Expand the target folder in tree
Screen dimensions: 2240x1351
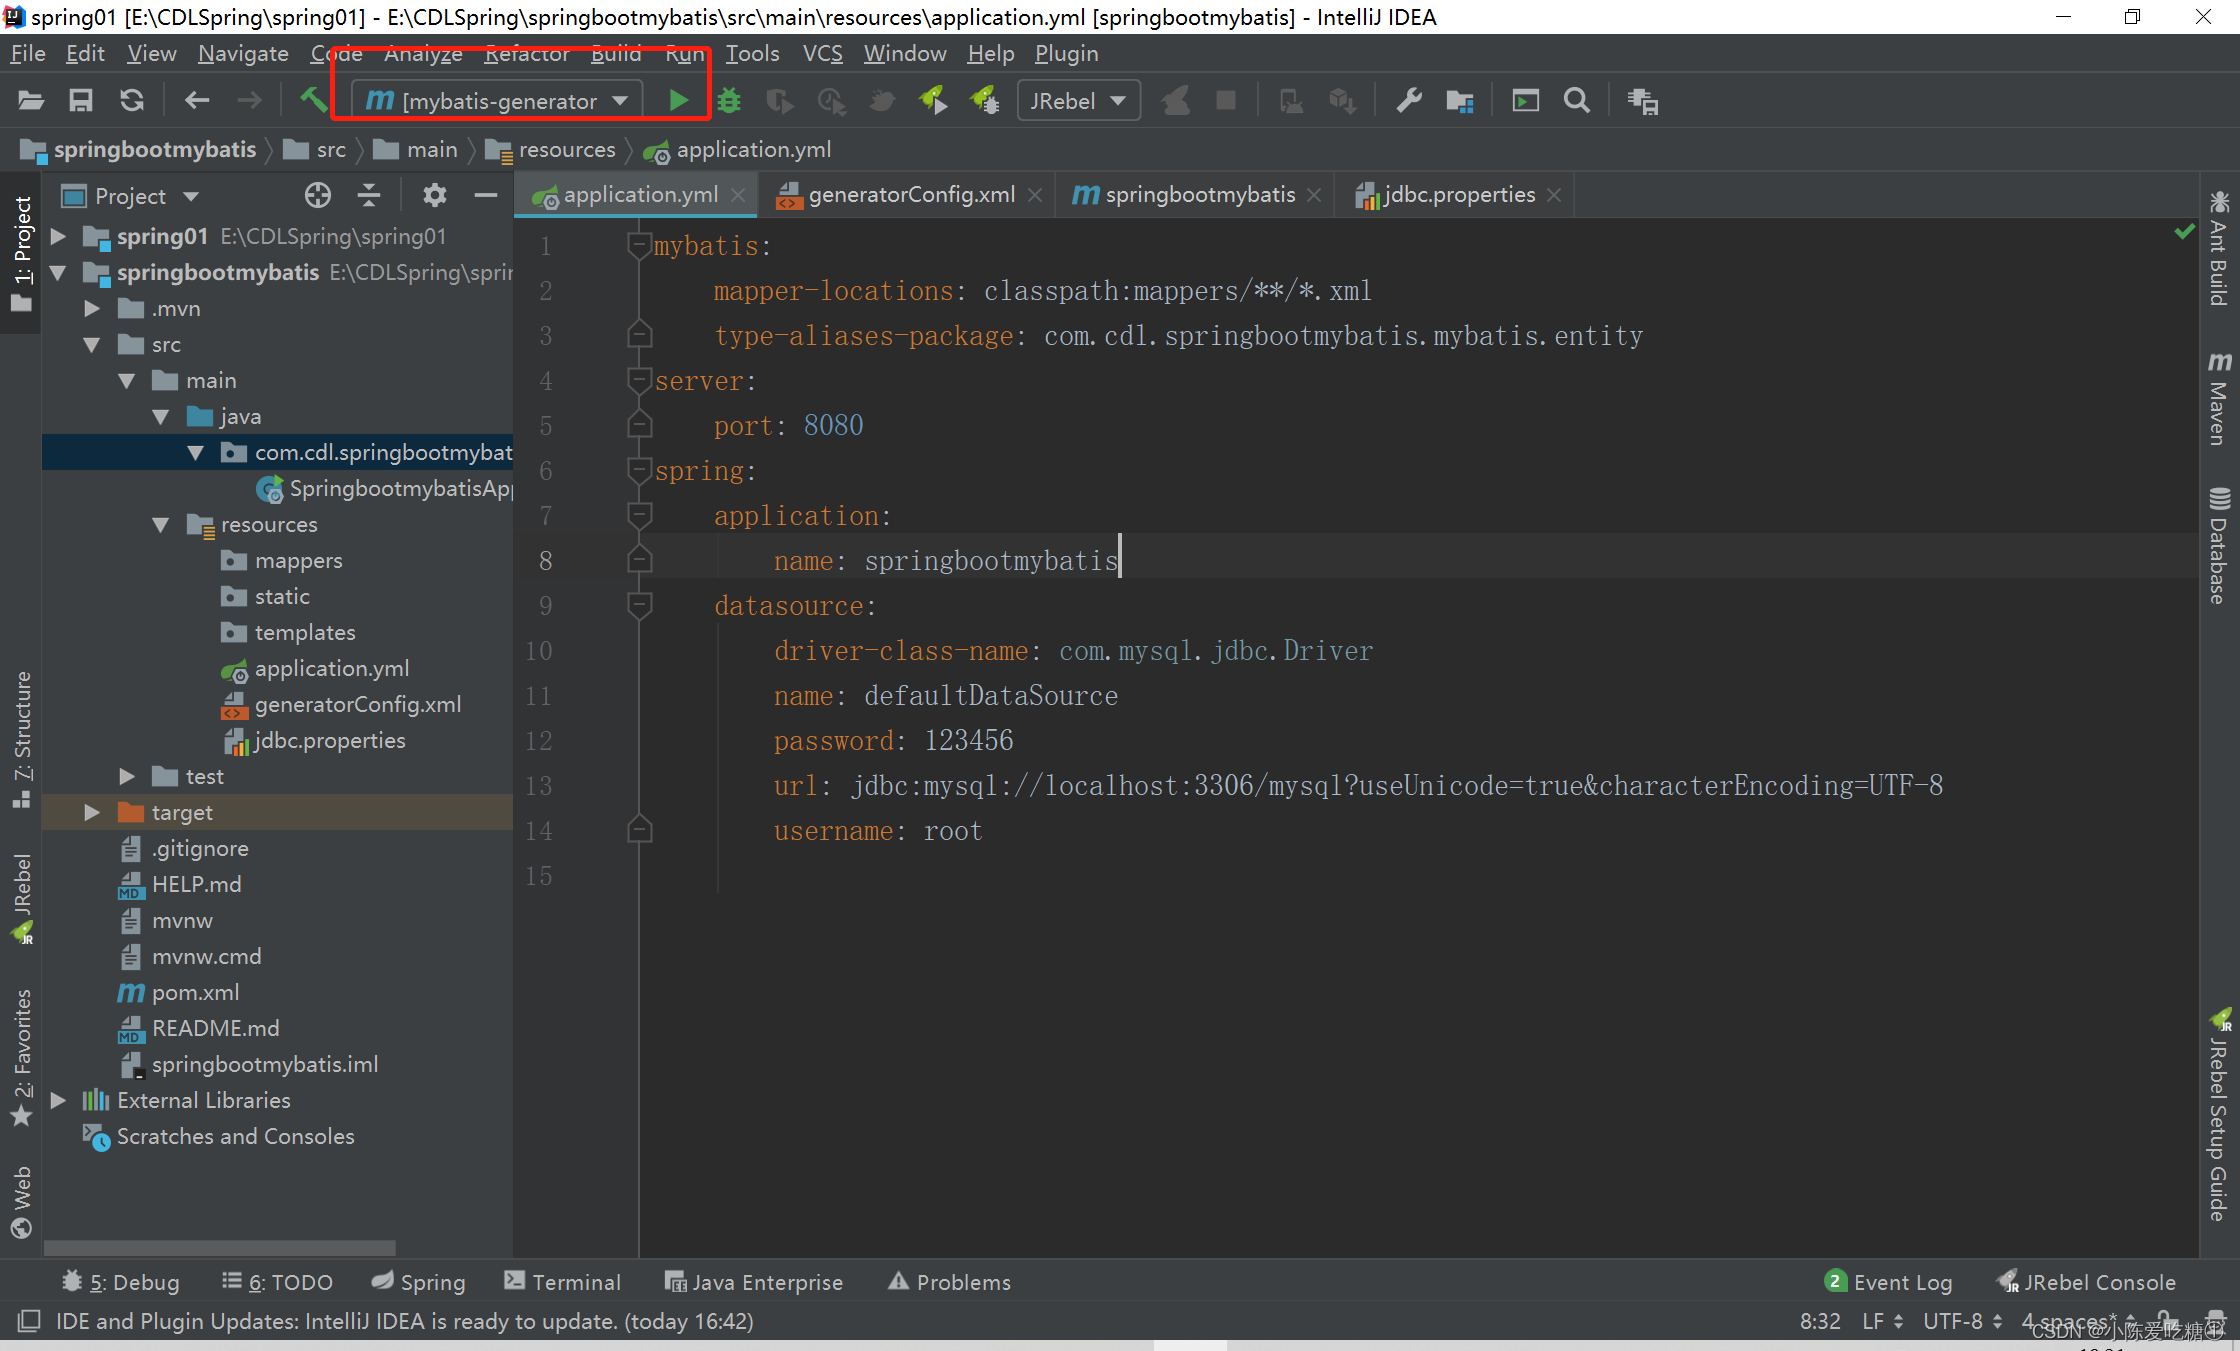pyautogui.click(x=92, y=812)
